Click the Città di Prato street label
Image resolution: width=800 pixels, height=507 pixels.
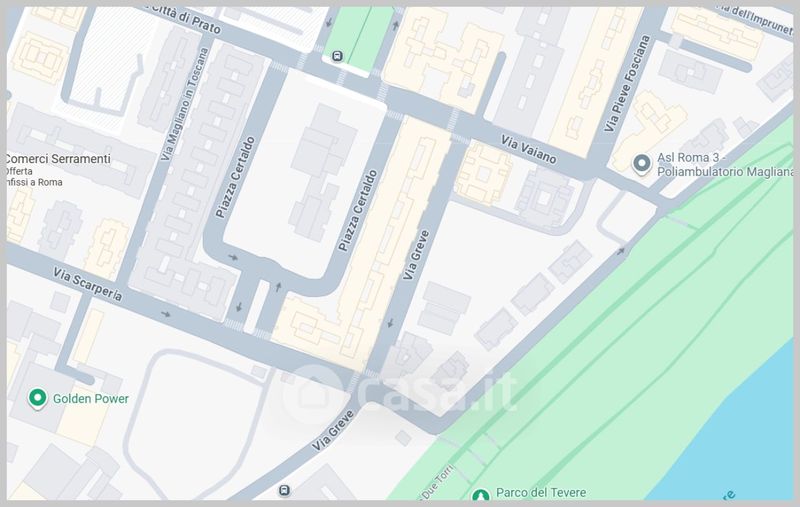[185, 19]
